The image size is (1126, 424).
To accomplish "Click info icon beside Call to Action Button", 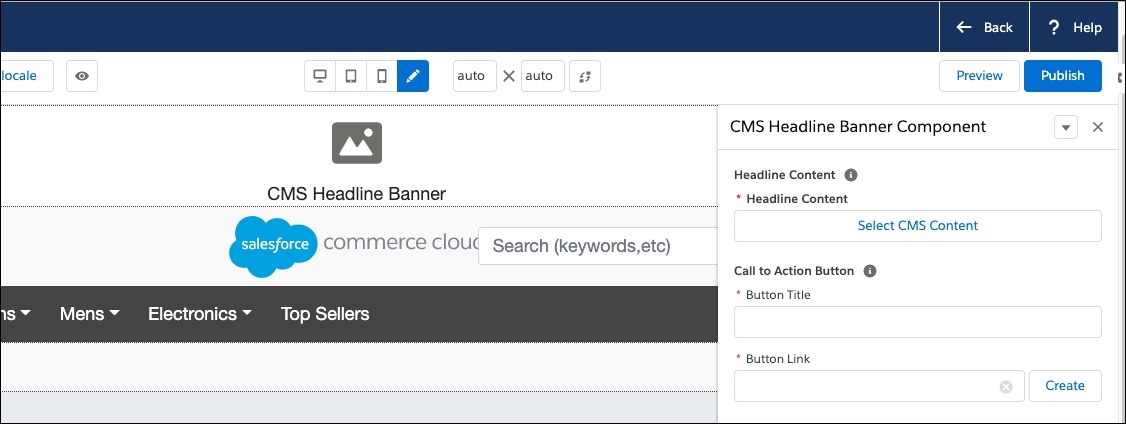I will [x=870, y=271].
